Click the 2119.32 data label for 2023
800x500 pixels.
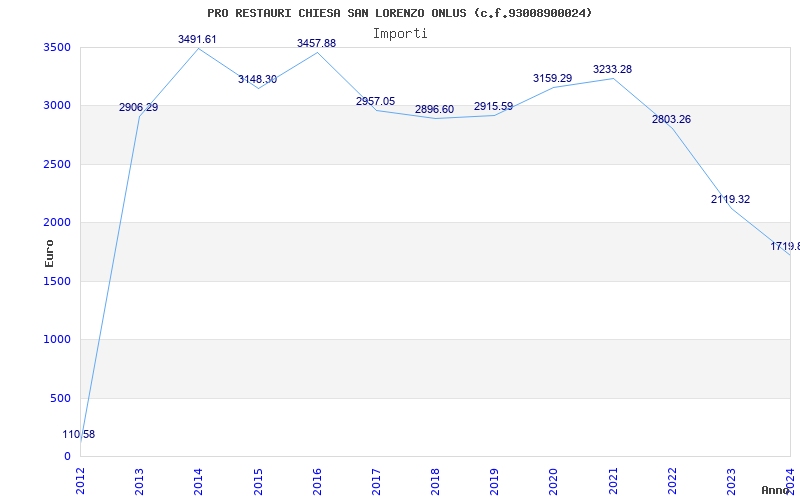(731, 199)
